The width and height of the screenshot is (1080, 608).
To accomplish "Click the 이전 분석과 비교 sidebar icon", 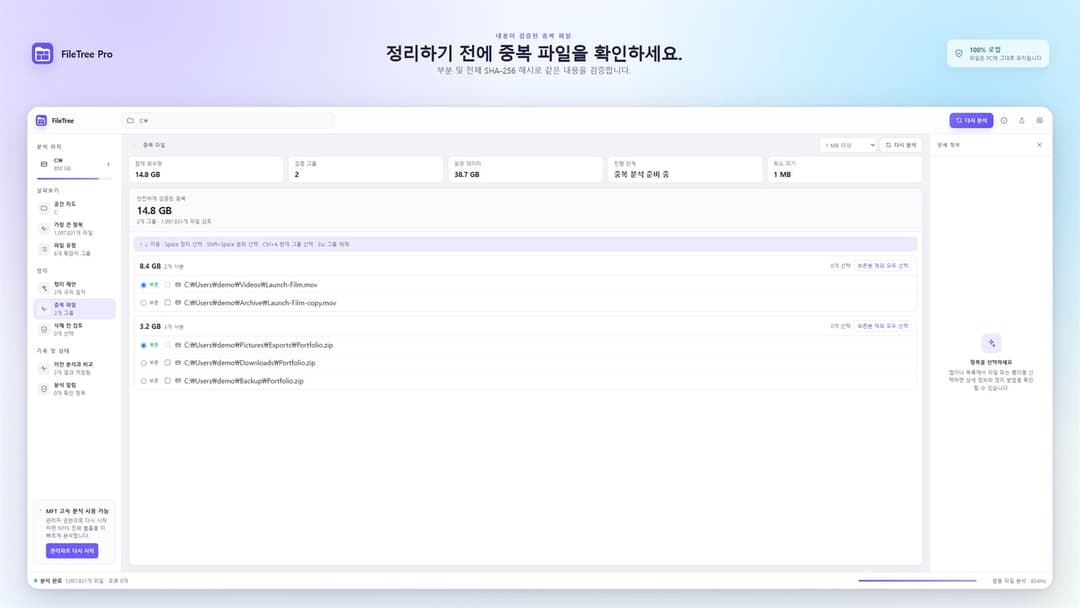I will (x=44, y=368).
